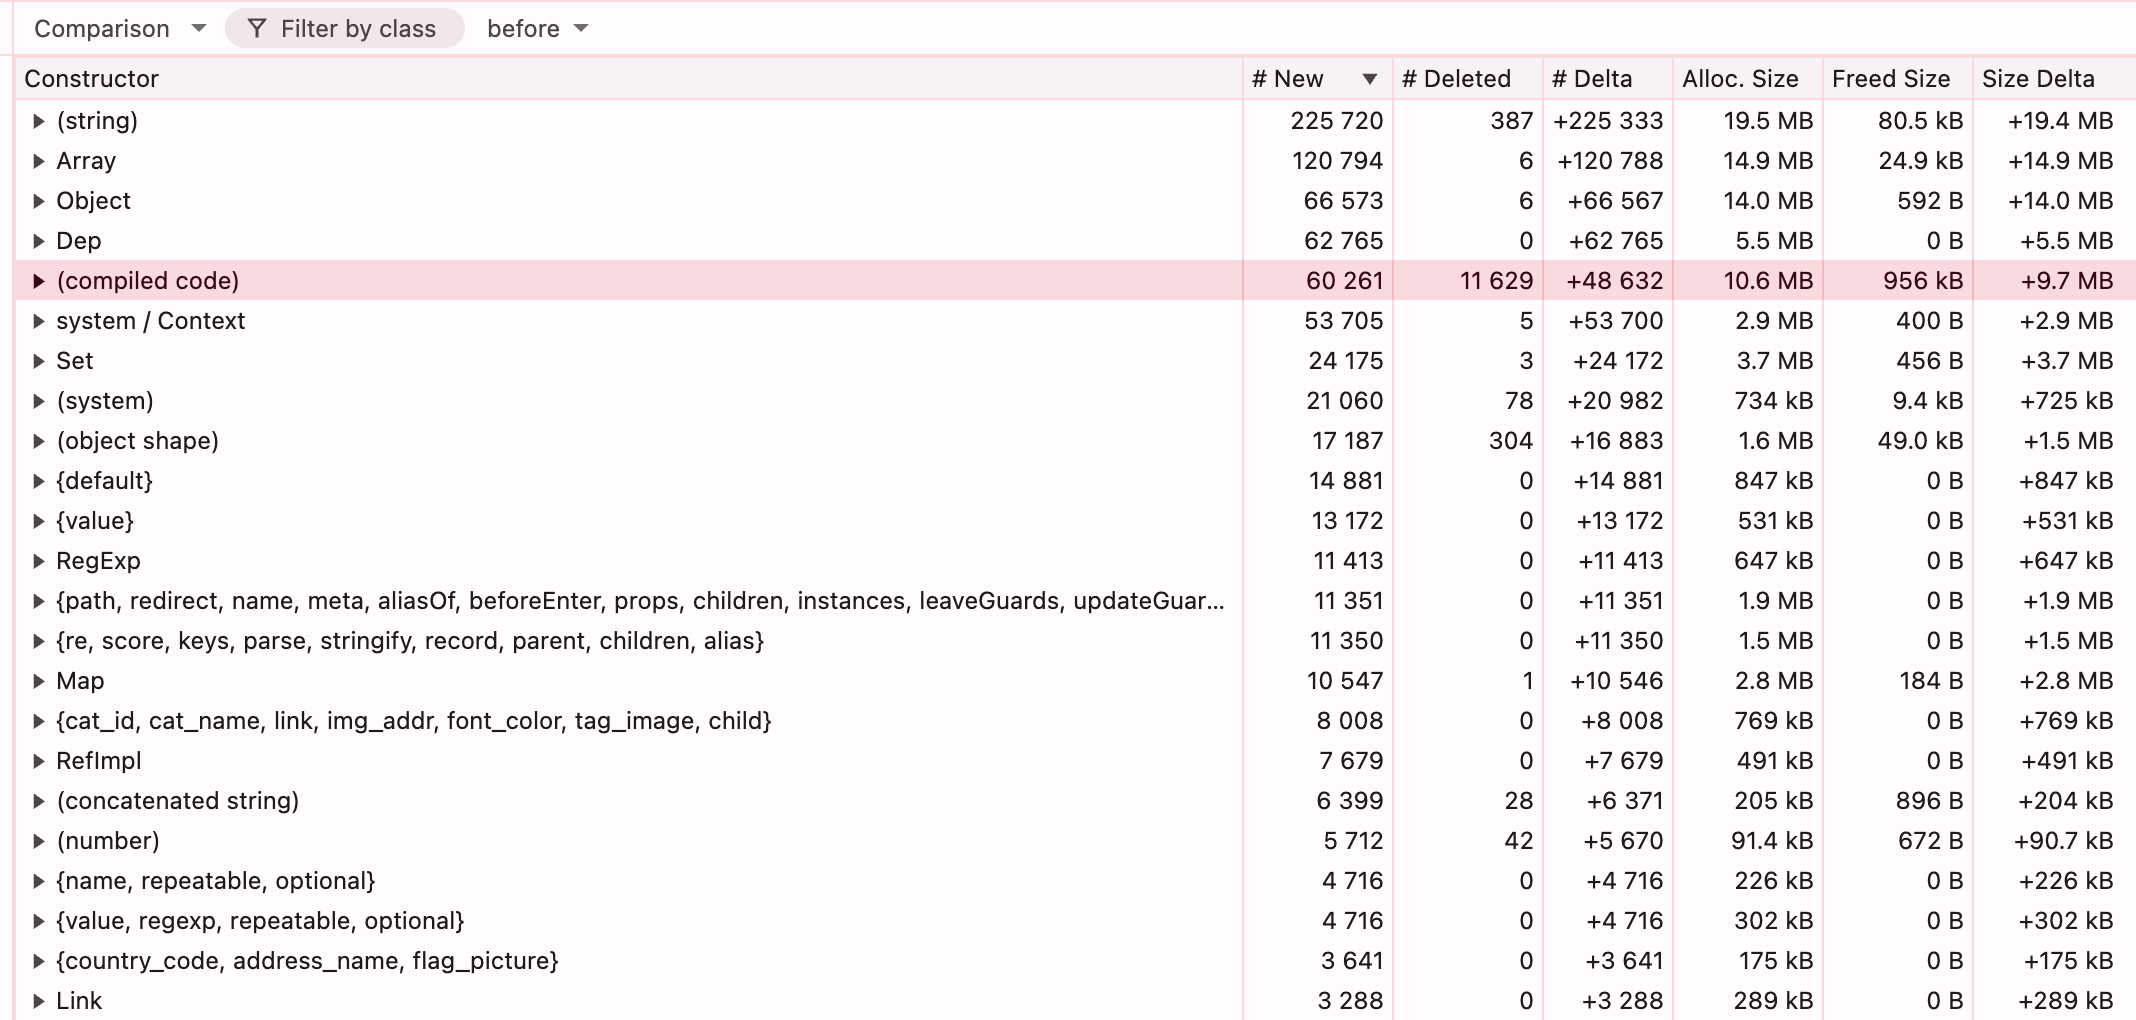
Task: Select the {country_code, address_name, flag_picture} row
Action: point(307,961)
